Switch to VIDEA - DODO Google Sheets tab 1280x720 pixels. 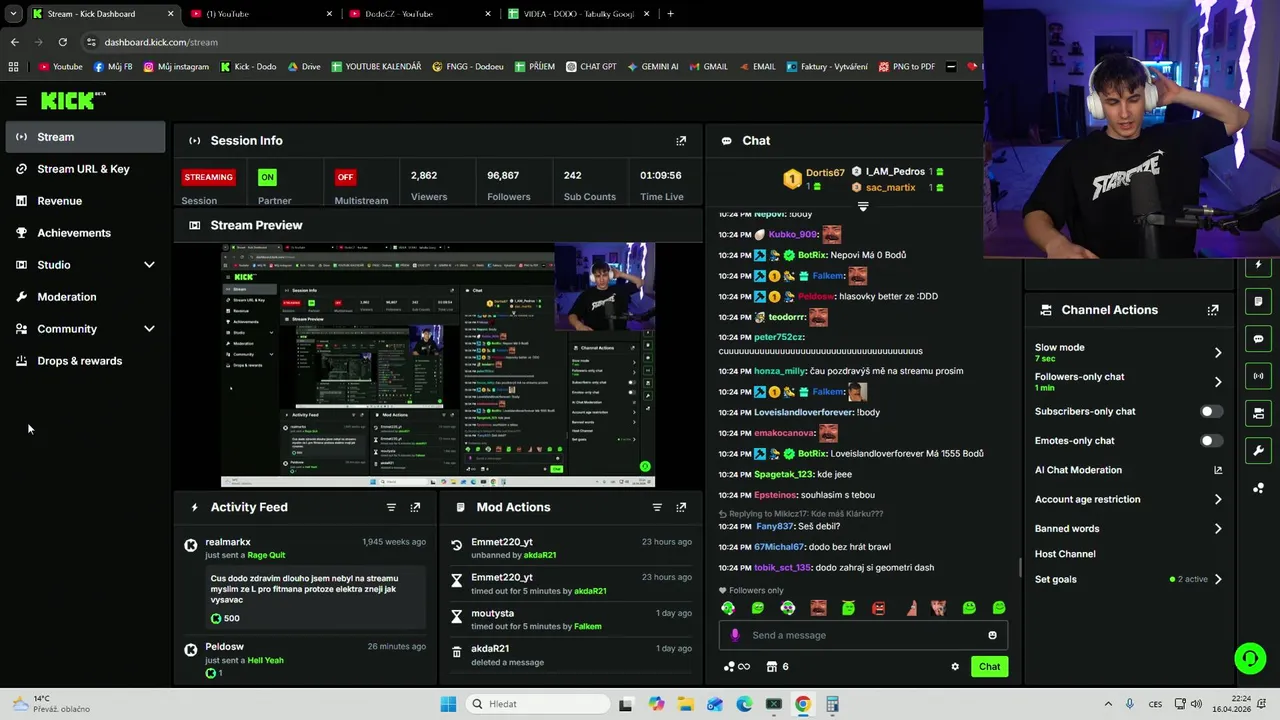tap(580, 14)
